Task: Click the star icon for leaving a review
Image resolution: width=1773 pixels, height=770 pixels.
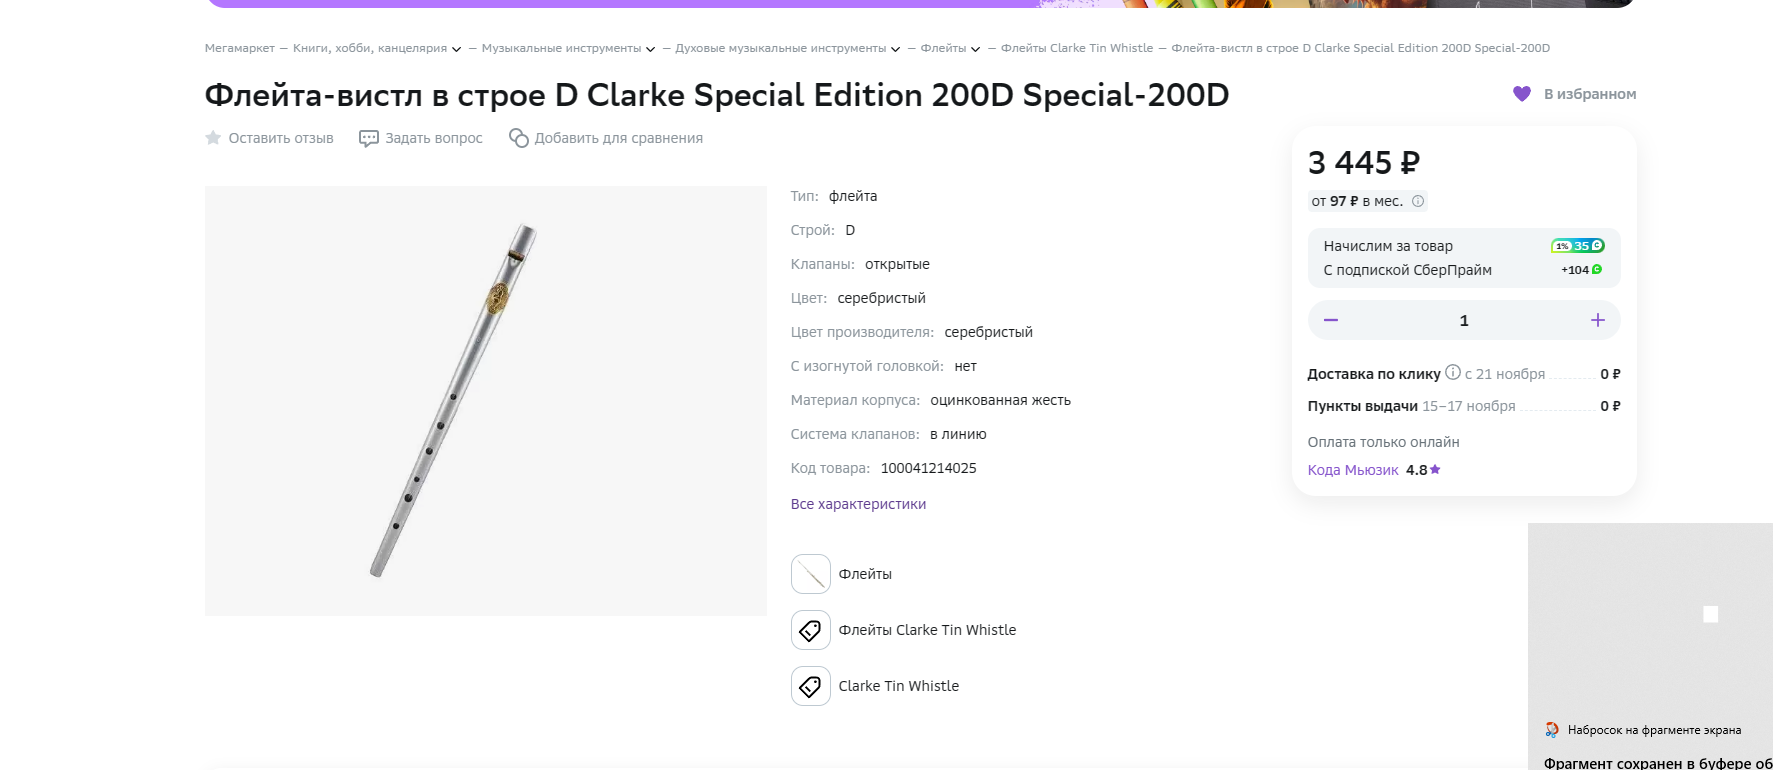Action: pyautogui.click(x=213, y=138)
